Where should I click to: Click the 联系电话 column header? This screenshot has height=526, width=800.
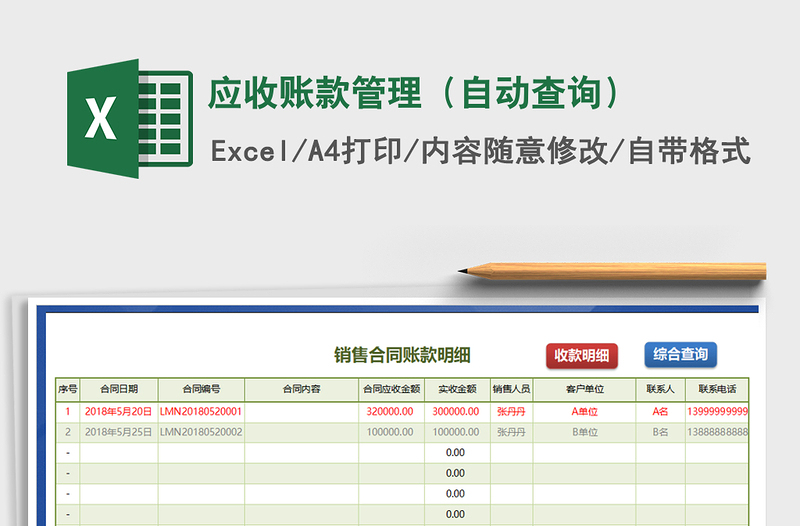point(717,389)
